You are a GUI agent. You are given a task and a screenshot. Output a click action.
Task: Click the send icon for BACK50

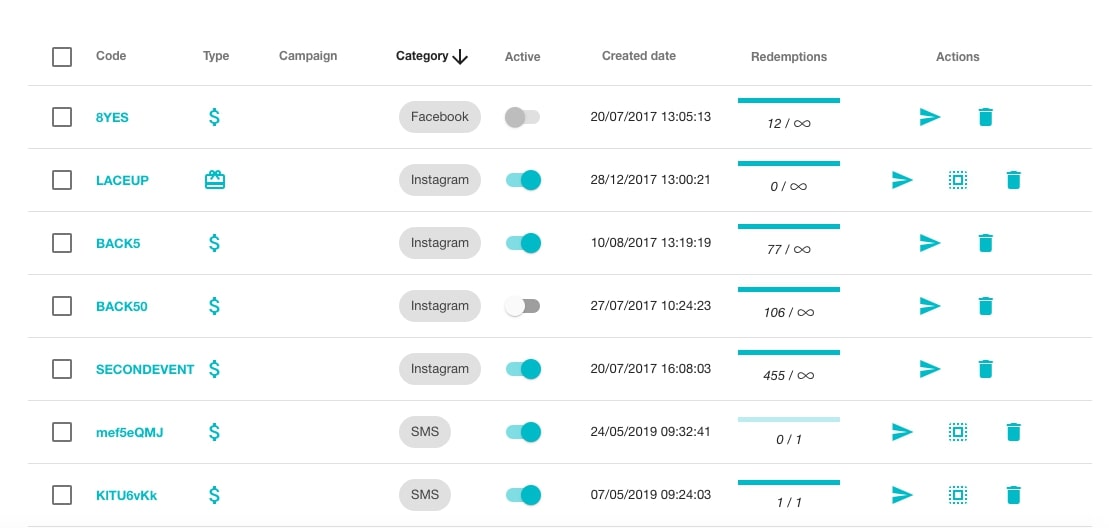tap(929, 306)
